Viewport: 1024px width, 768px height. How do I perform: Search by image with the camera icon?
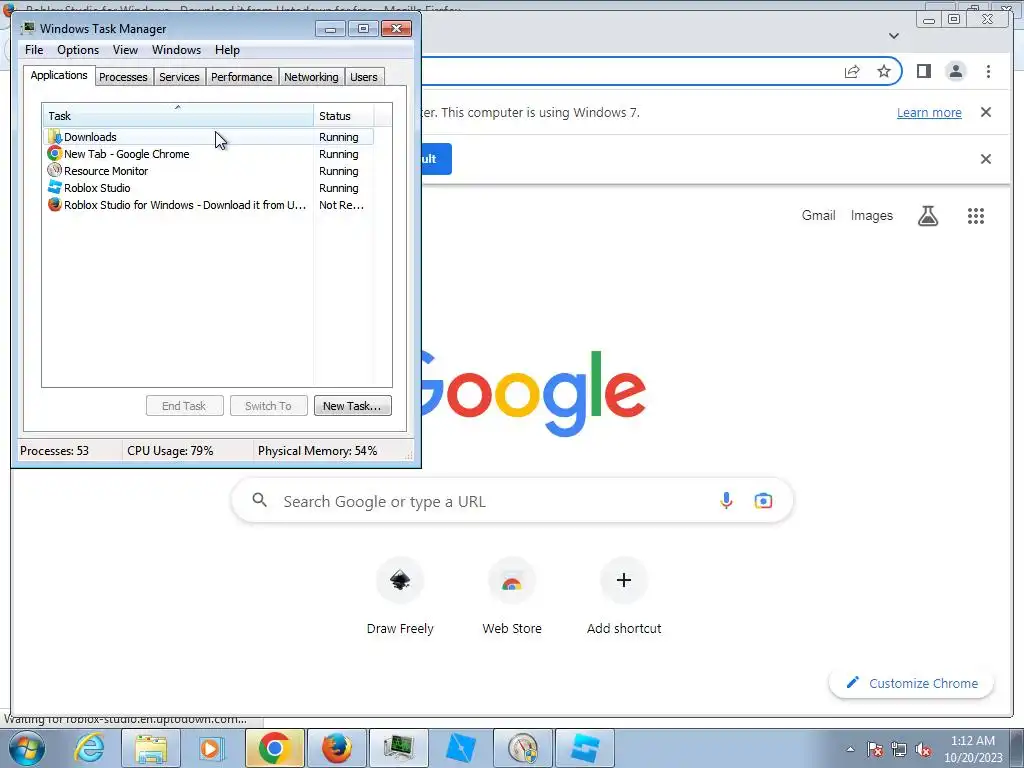click(763, 501)
